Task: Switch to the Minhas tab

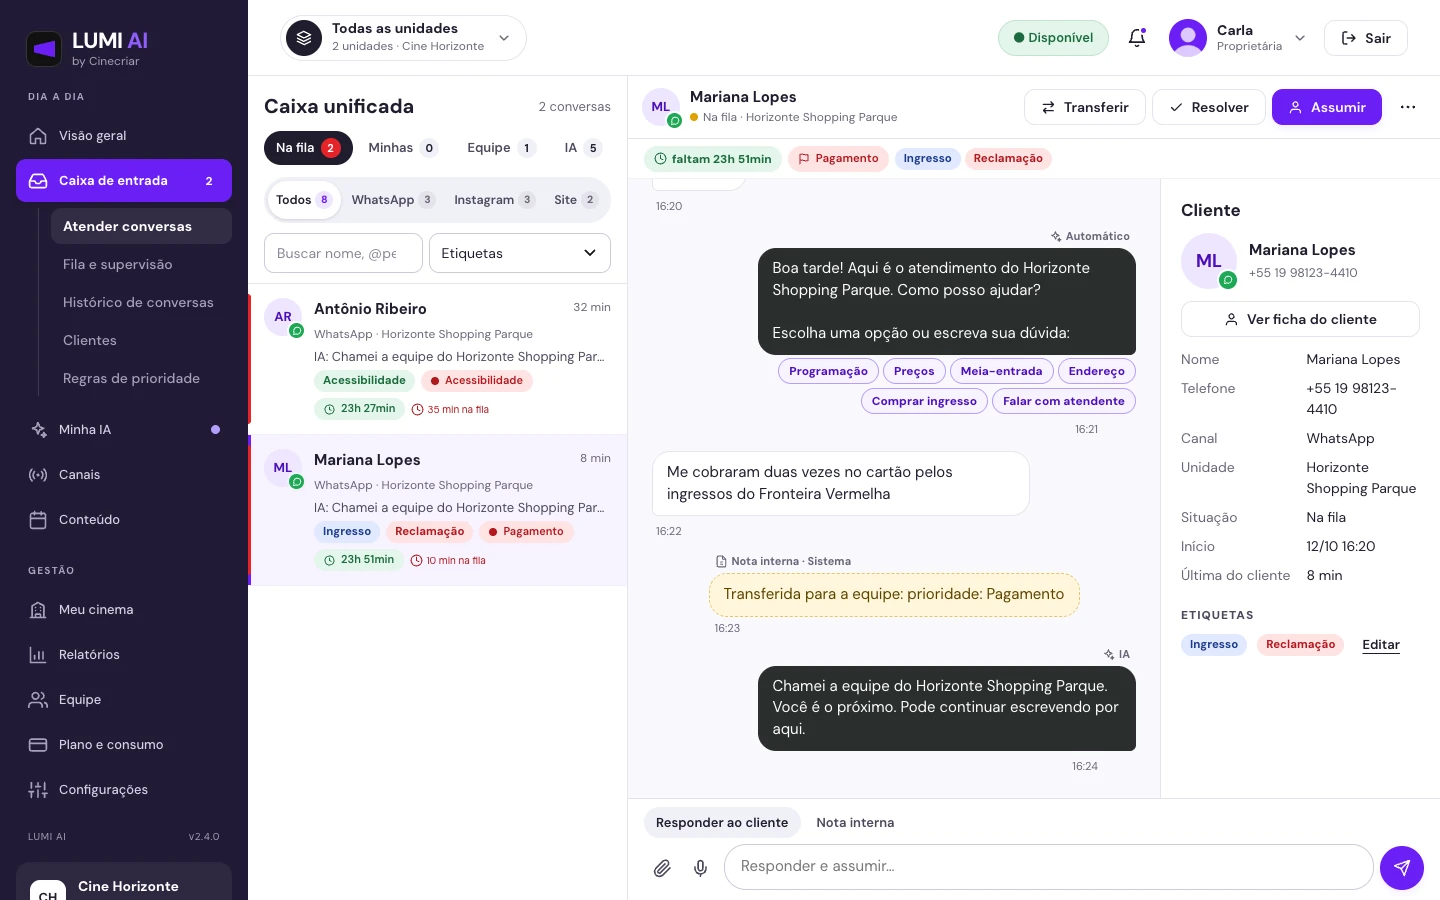Action: pos(402,148)
